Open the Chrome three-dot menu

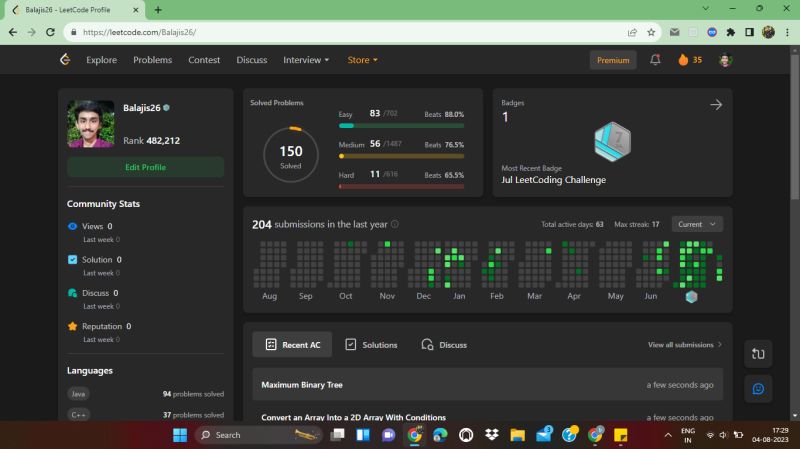[x=787, y=32]
